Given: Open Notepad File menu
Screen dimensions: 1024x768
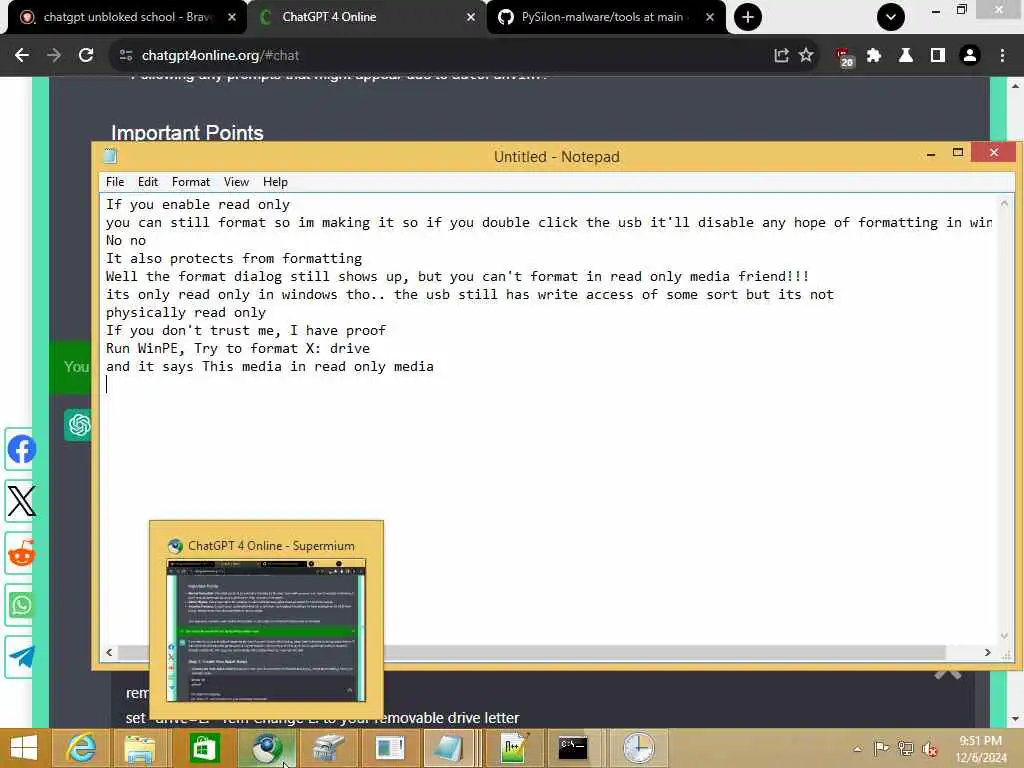Looking at the screenshot, I should [x=115, y=182].
